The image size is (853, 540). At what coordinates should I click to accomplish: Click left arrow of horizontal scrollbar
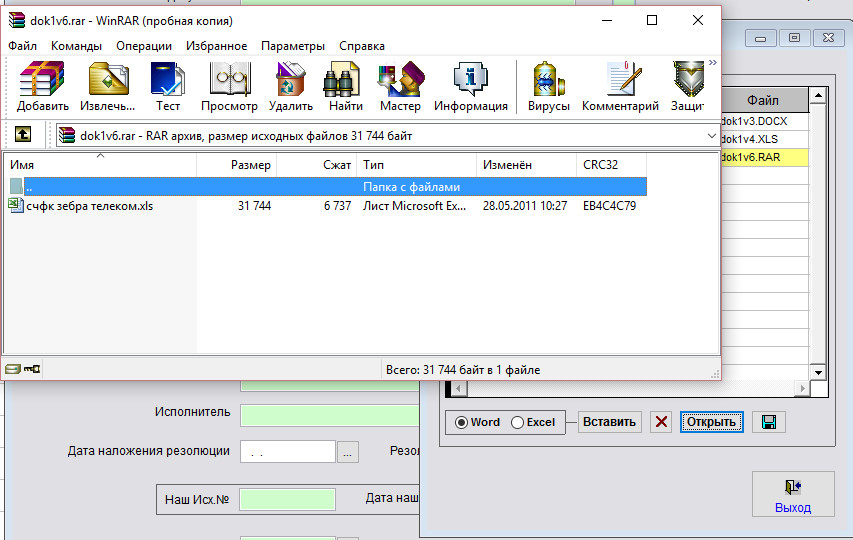(459, 388)
